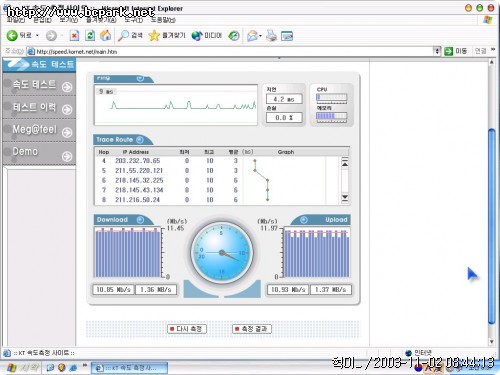Click the arrow icon next to Demo
500x375 pixels.
pos(67,156)
